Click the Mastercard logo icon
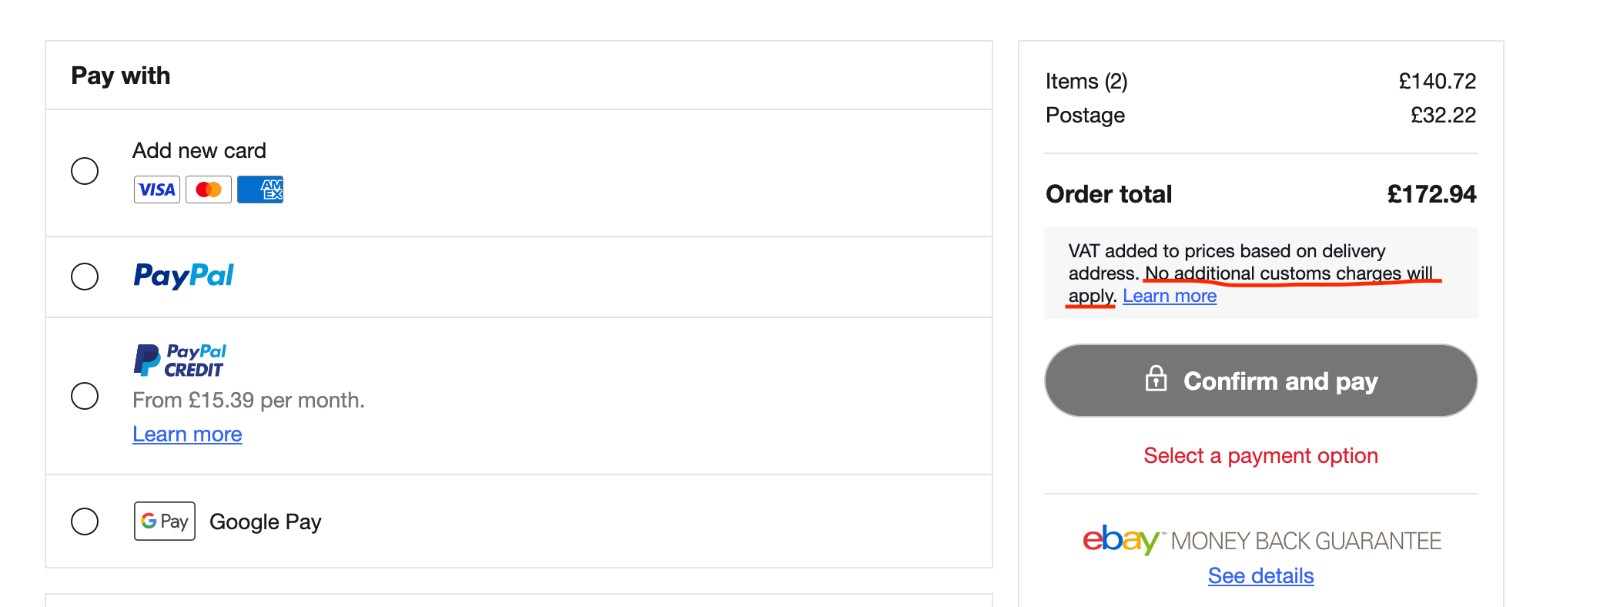This screenshot has height=607, width=1600. [209, 189]
